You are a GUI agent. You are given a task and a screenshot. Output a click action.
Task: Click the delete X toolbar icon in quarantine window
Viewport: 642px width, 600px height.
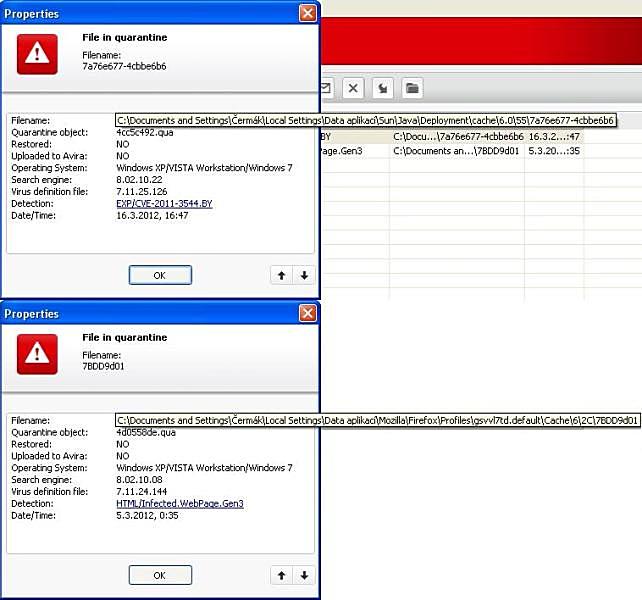353,88
